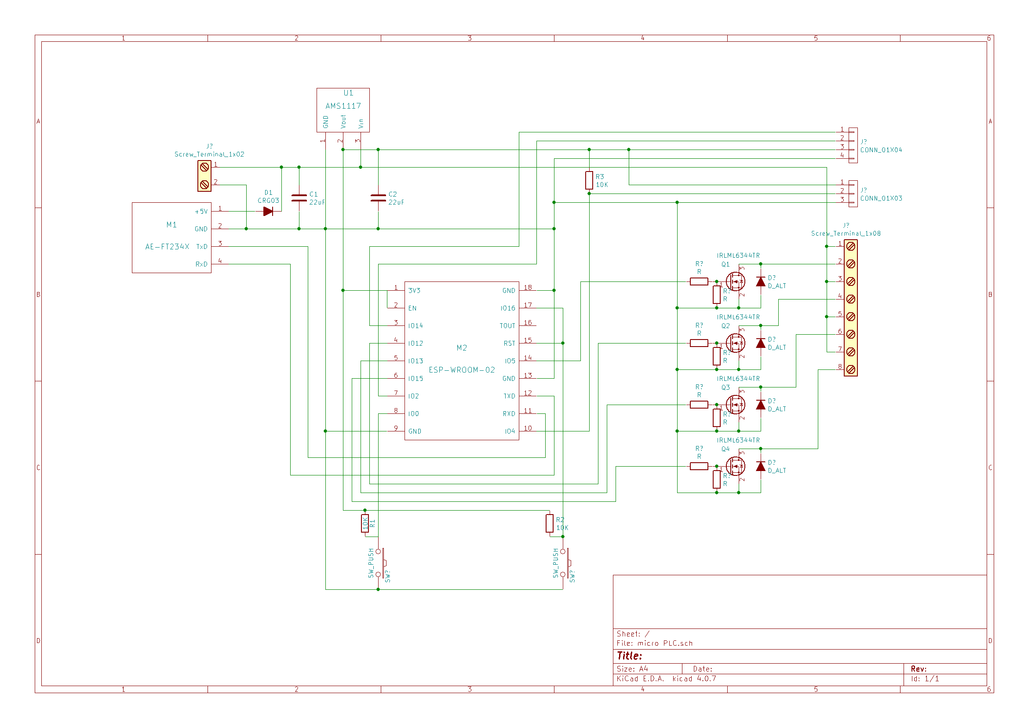Select the Screw_Terminal_1x02 connector symbol

[205, 176]
